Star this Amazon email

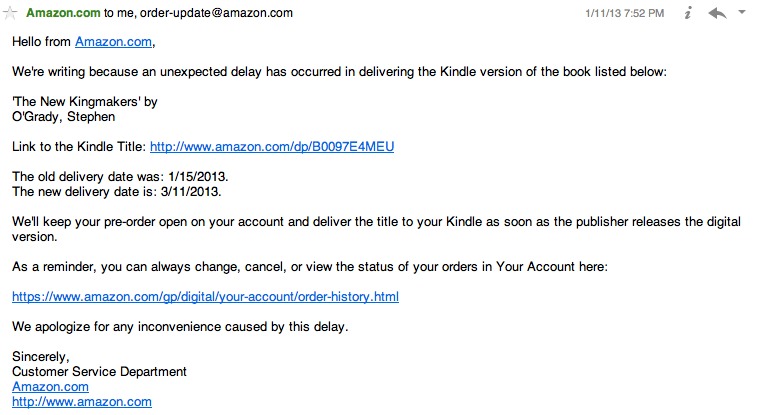tap(11, 13)
